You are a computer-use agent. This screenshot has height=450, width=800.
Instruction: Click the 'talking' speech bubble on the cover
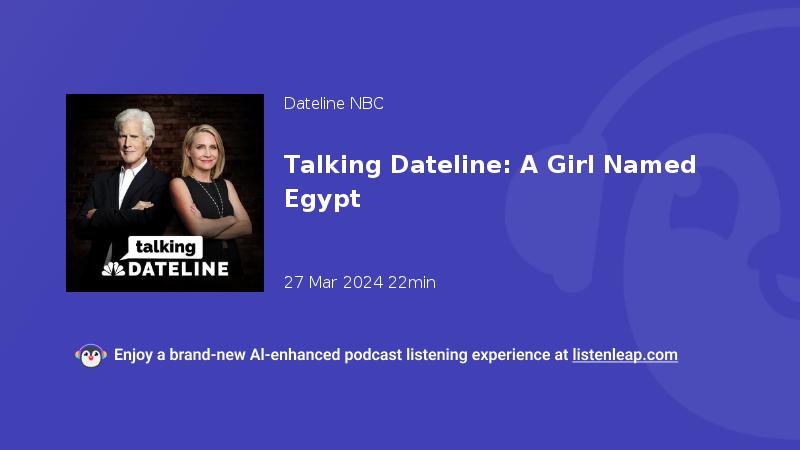[x=162, y=248]
